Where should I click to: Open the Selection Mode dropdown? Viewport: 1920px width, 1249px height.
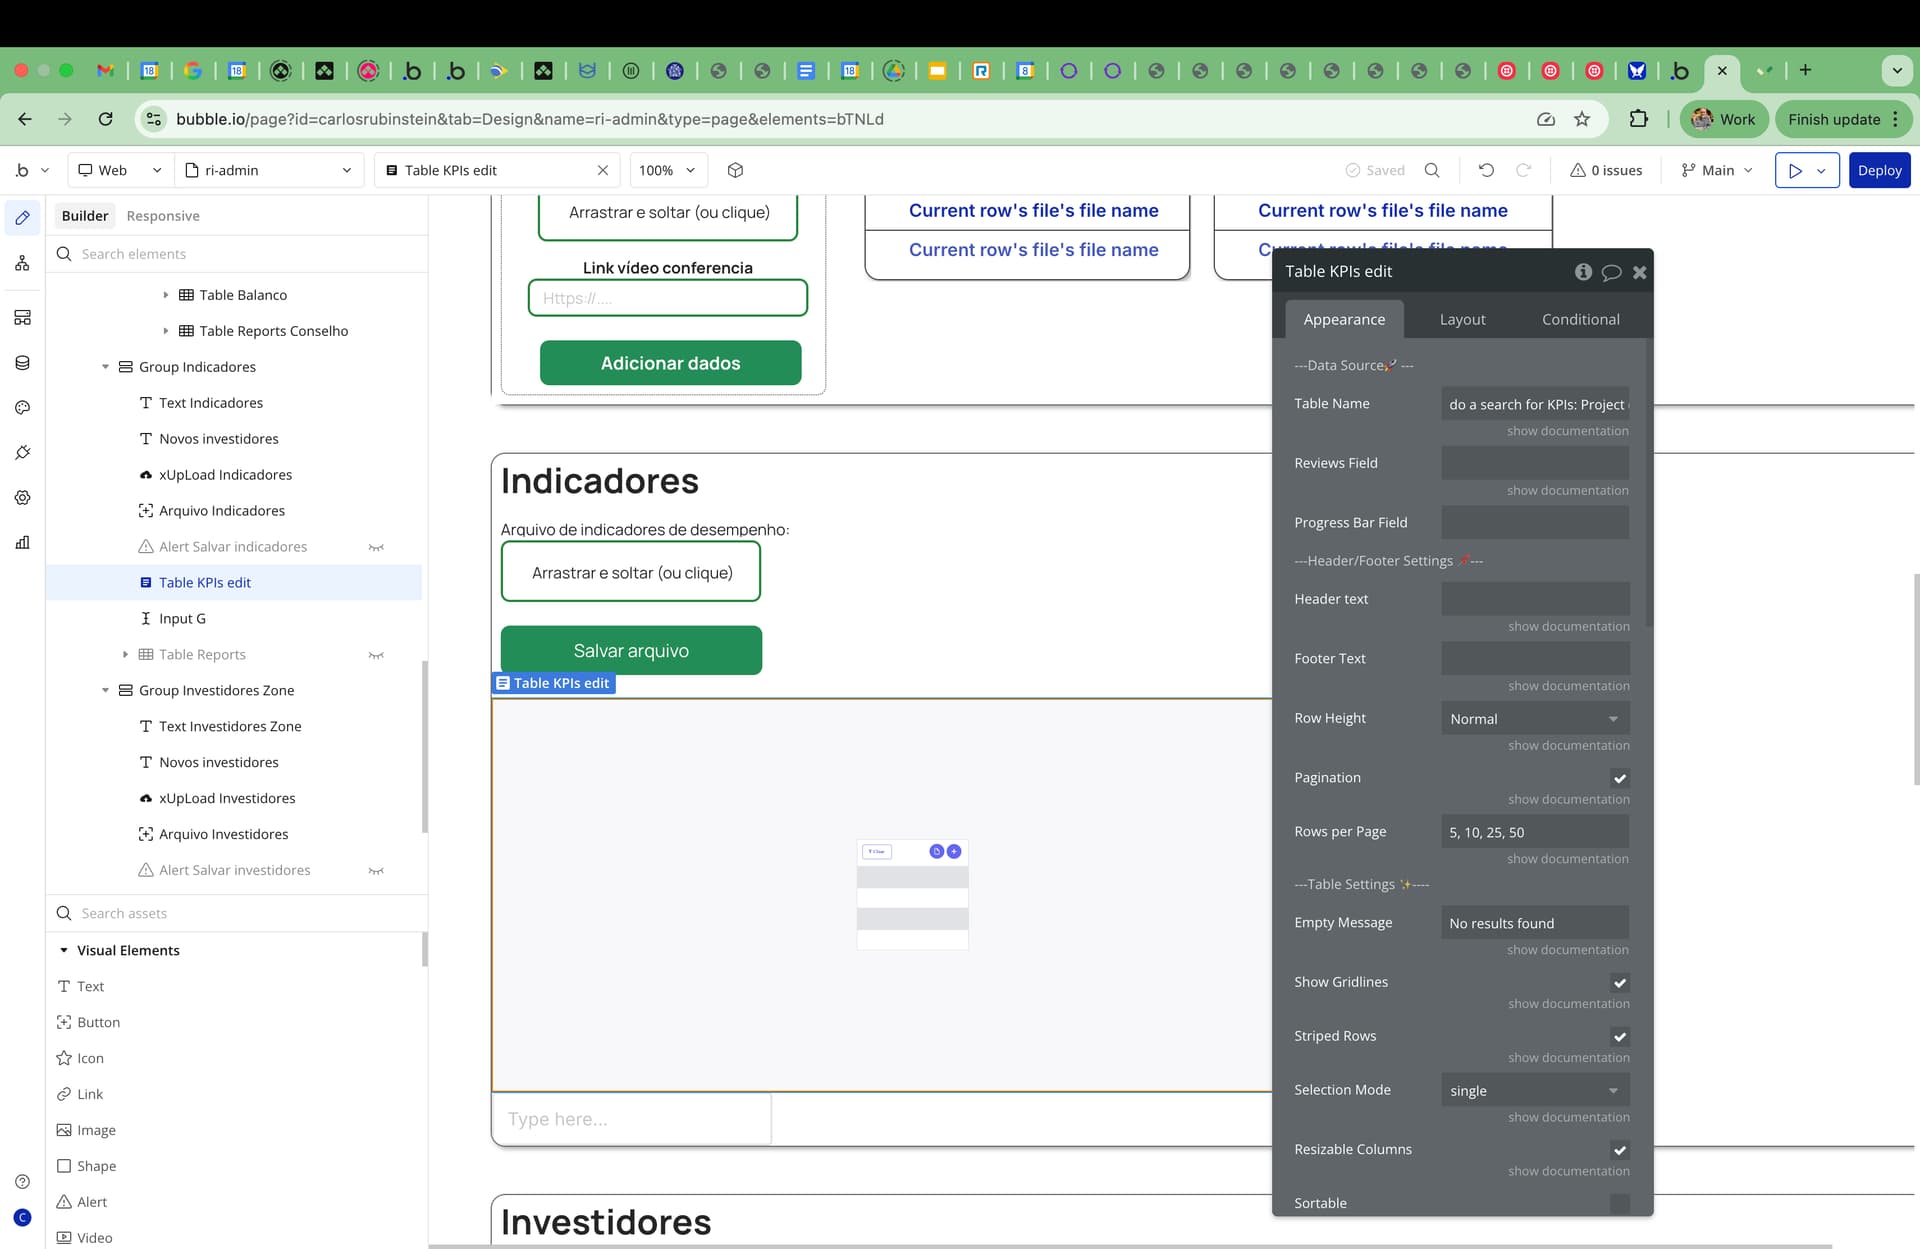1534,1091
